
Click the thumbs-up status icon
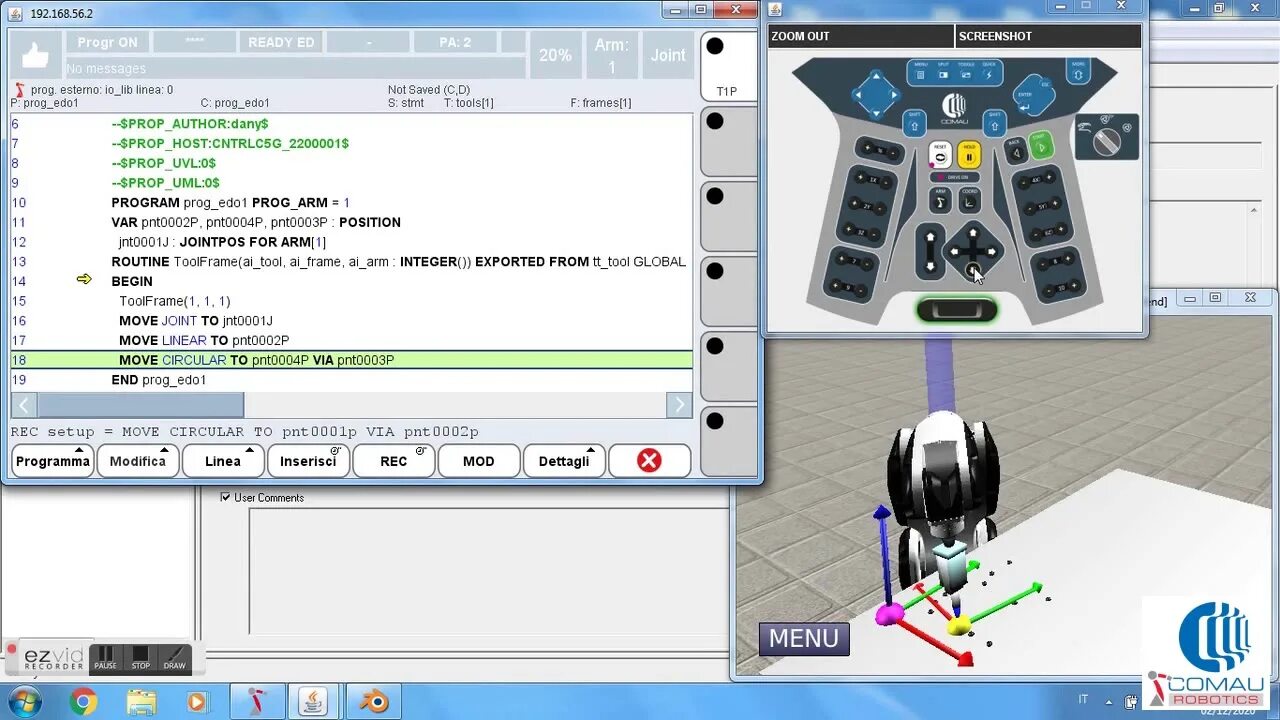[35, 55]
